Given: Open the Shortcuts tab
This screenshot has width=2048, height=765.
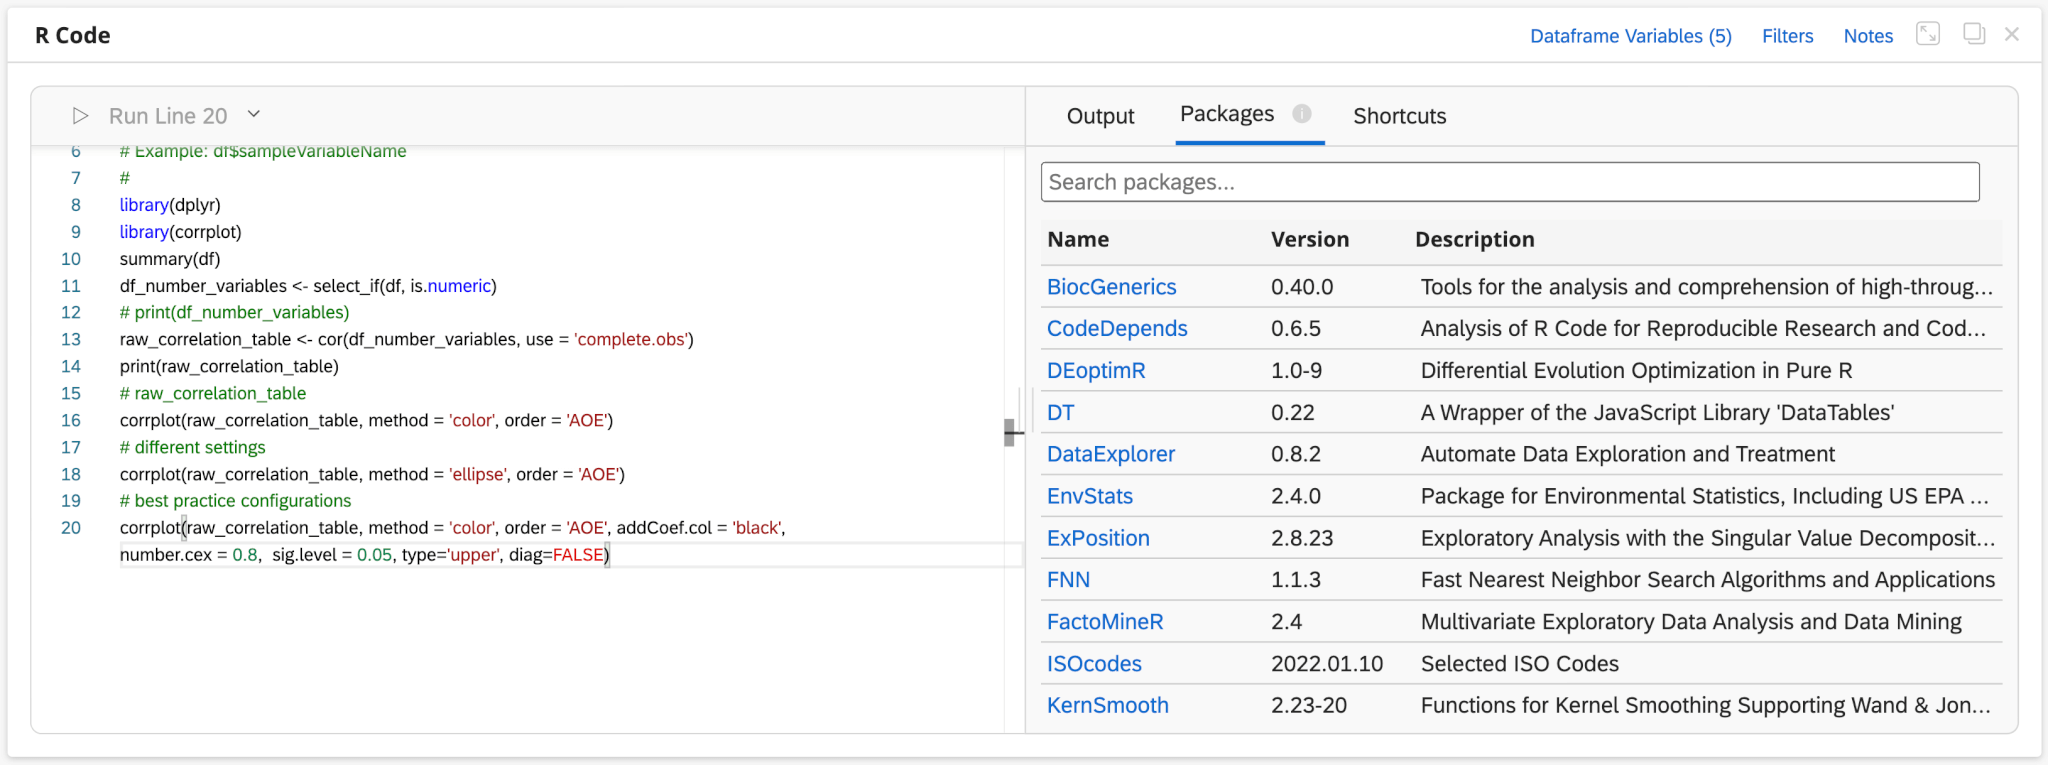Looking at the screenshot, I should click(x=1399, y=116).
